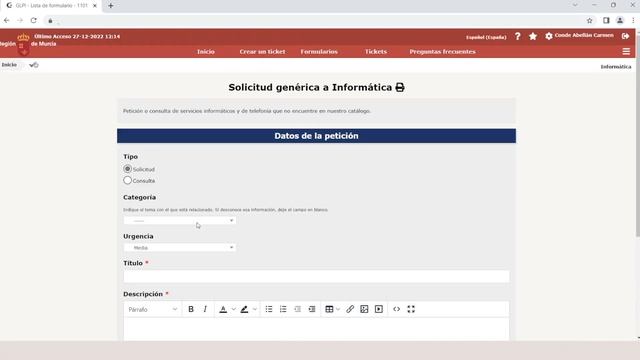Bookmark this page with the star icon

(589, 20)
